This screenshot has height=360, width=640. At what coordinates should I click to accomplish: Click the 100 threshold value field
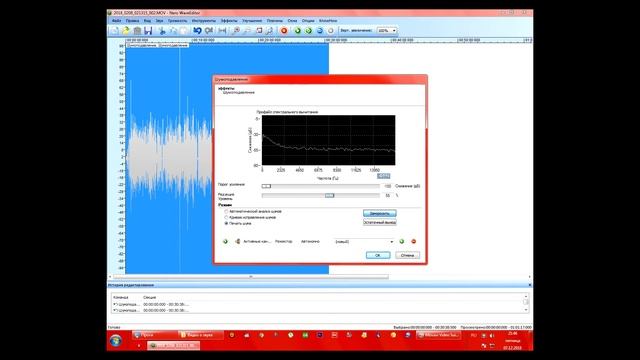click(x=387, y=186)
